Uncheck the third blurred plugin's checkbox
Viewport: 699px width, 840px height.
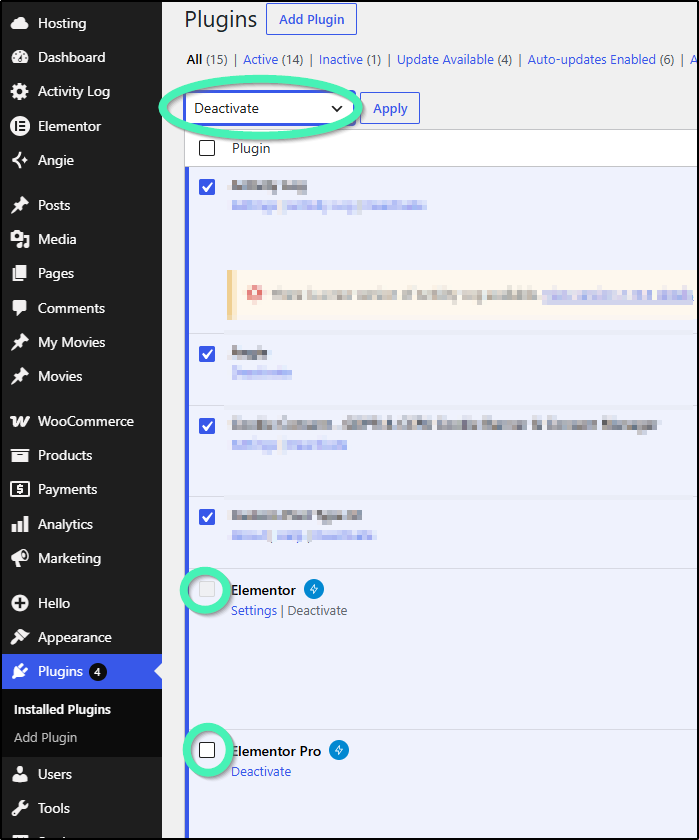pyautogui.click(x=207, y=426)
